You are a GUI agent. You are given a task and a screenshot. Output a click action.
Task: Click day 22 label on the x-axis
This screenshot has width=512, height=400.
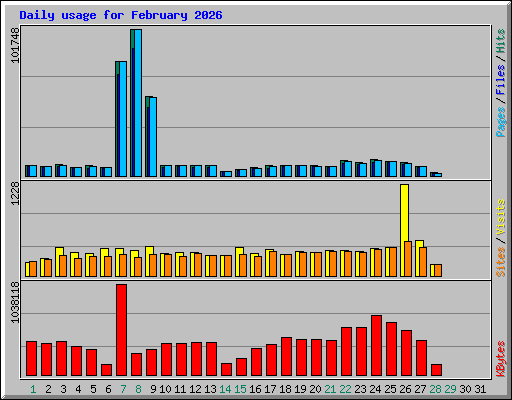[345, 389]
